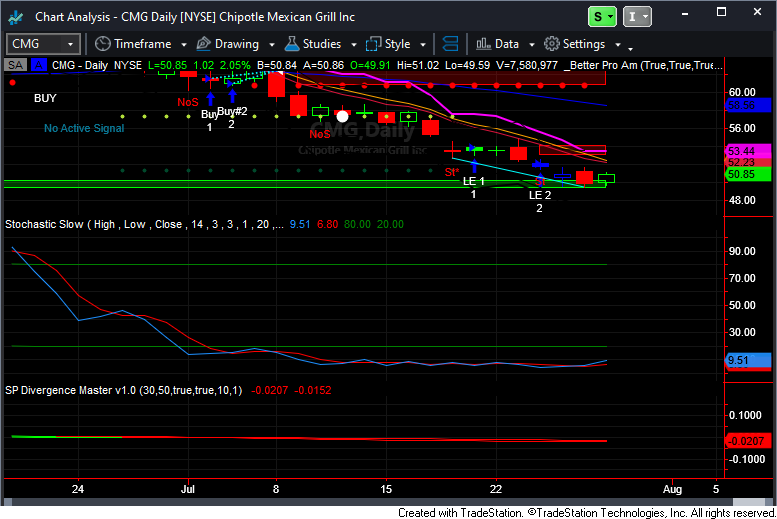Open the CMG symbol combo box
The height and width of the screenshot is (519, 777).
point(43,44)
